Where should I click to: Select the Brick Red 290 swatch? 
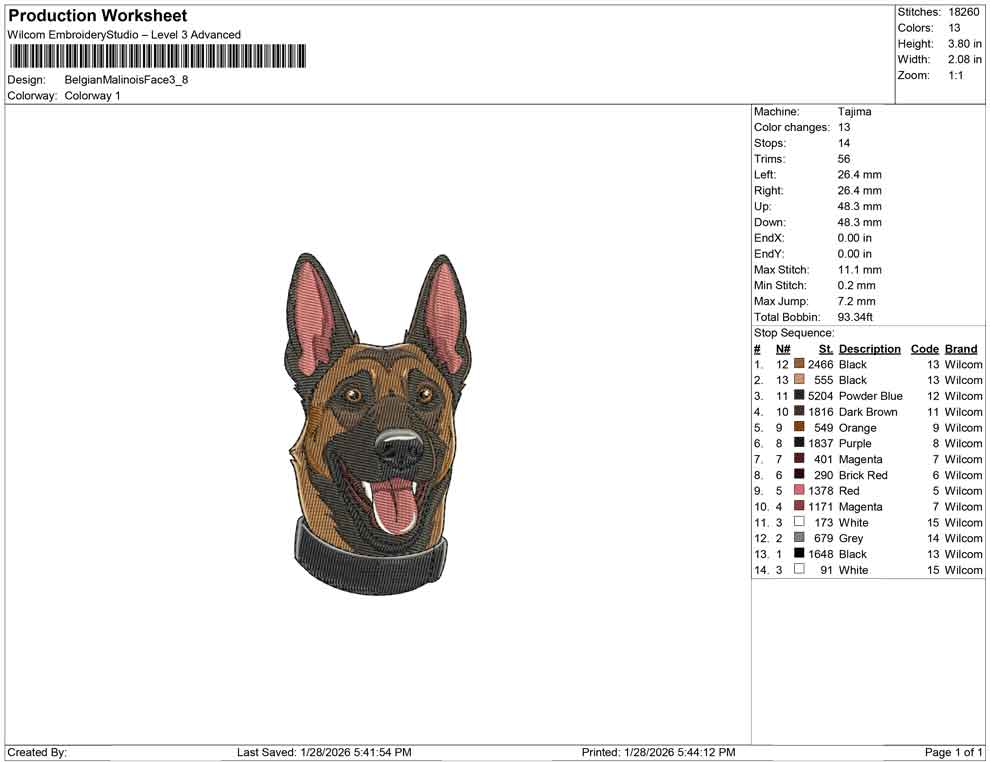(799, 475)
